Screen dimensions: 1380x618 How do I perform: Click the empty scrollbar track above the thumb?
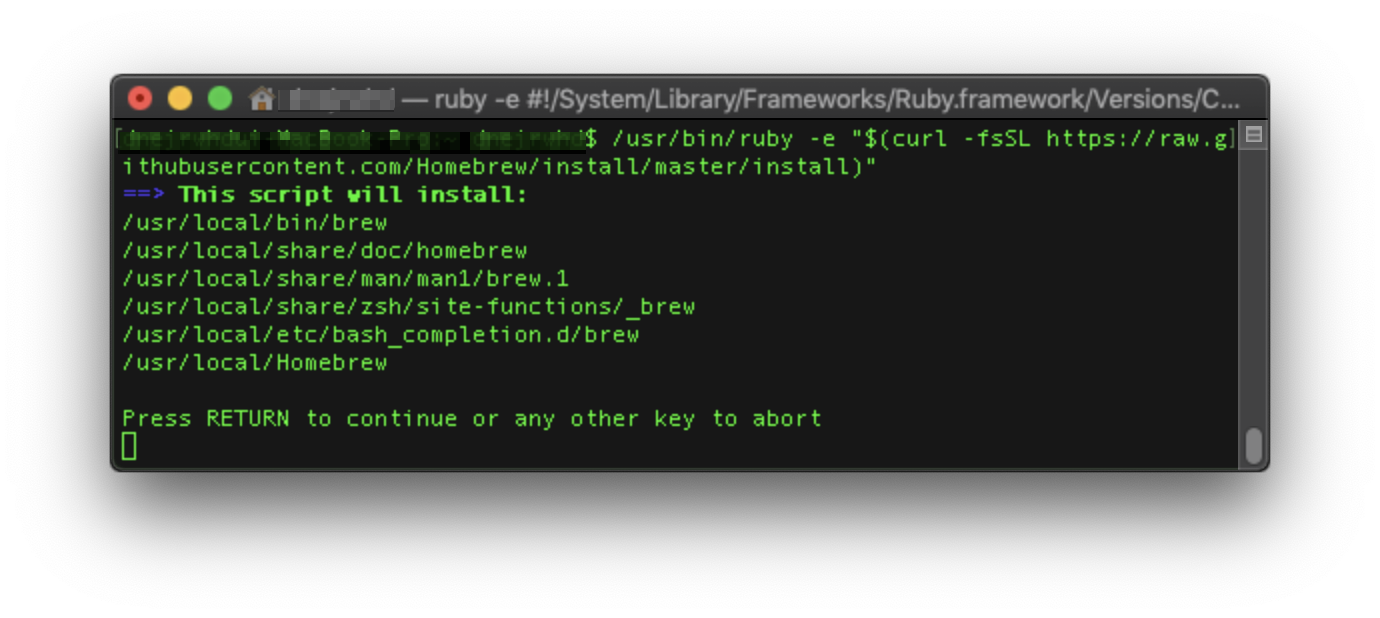(x=1254, y=287)
